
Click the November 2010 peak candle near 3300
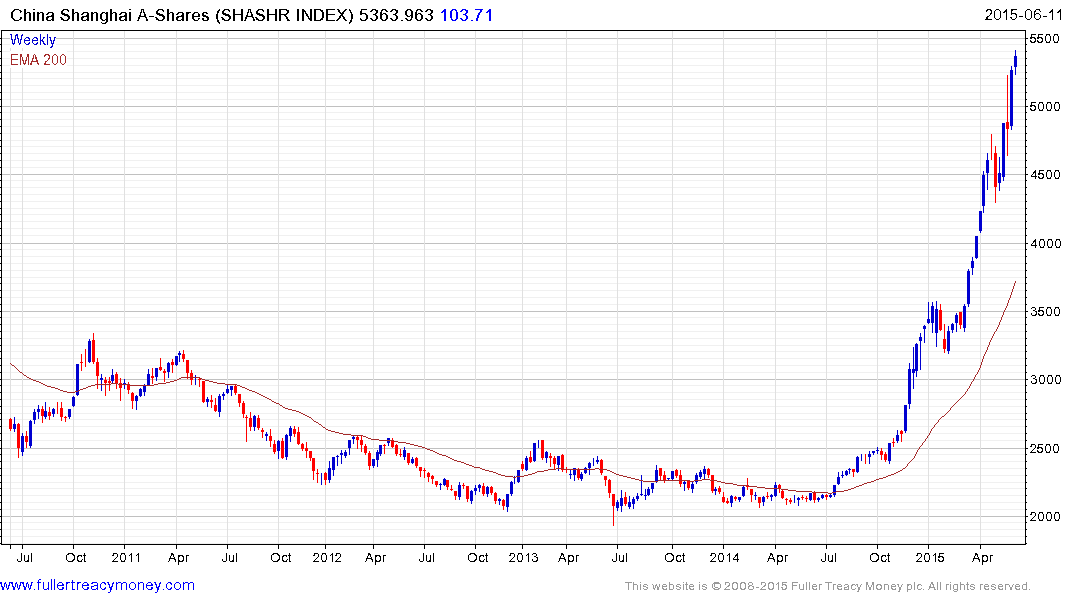click(x=93, y=348)
